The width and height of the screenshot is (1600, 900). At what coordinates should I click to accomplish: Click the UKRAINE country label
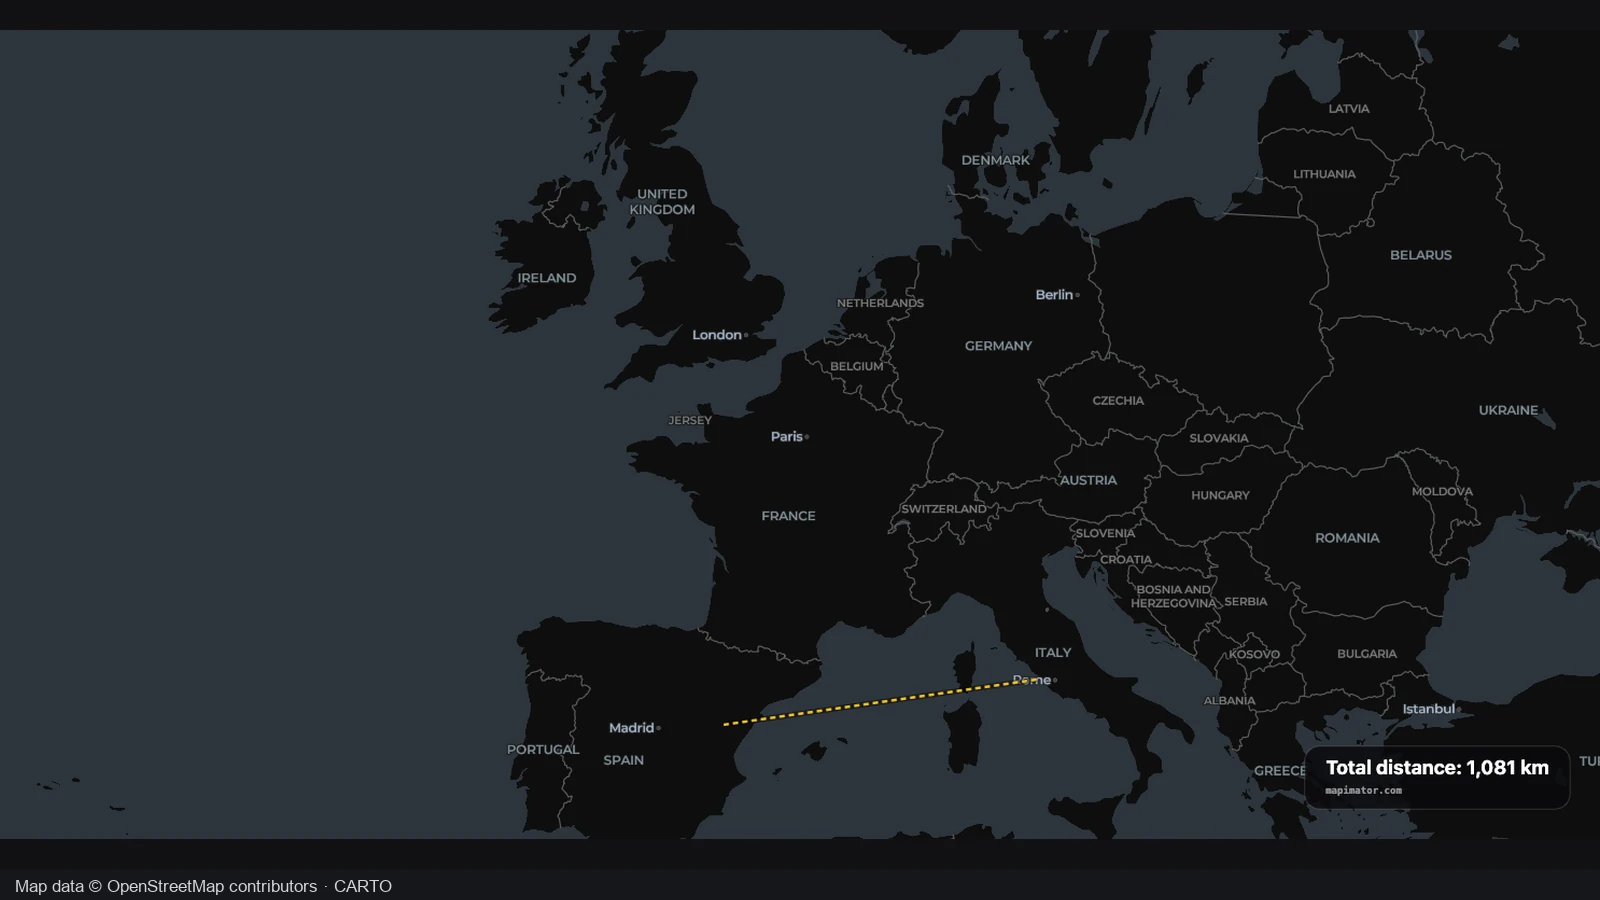tap(1508, 410)
